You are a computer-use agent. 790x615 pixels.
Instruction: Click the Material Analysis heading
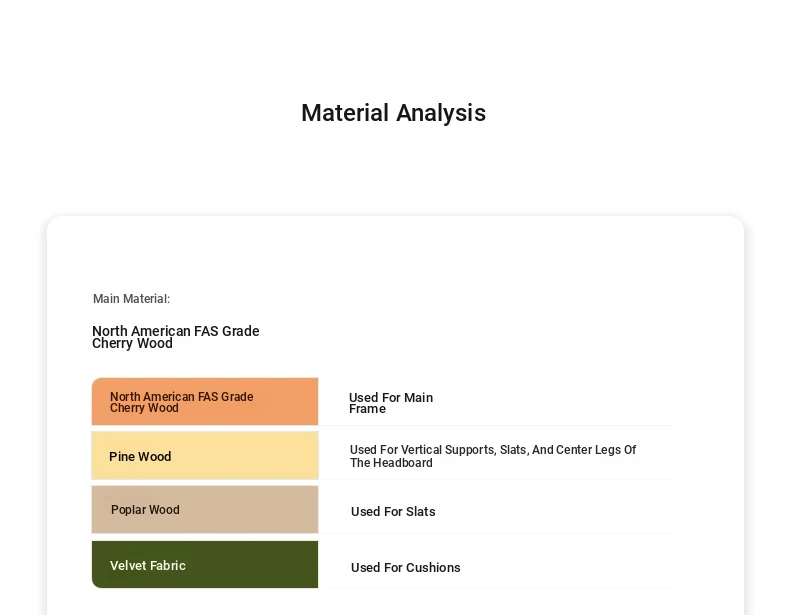(x=393, y=113)
